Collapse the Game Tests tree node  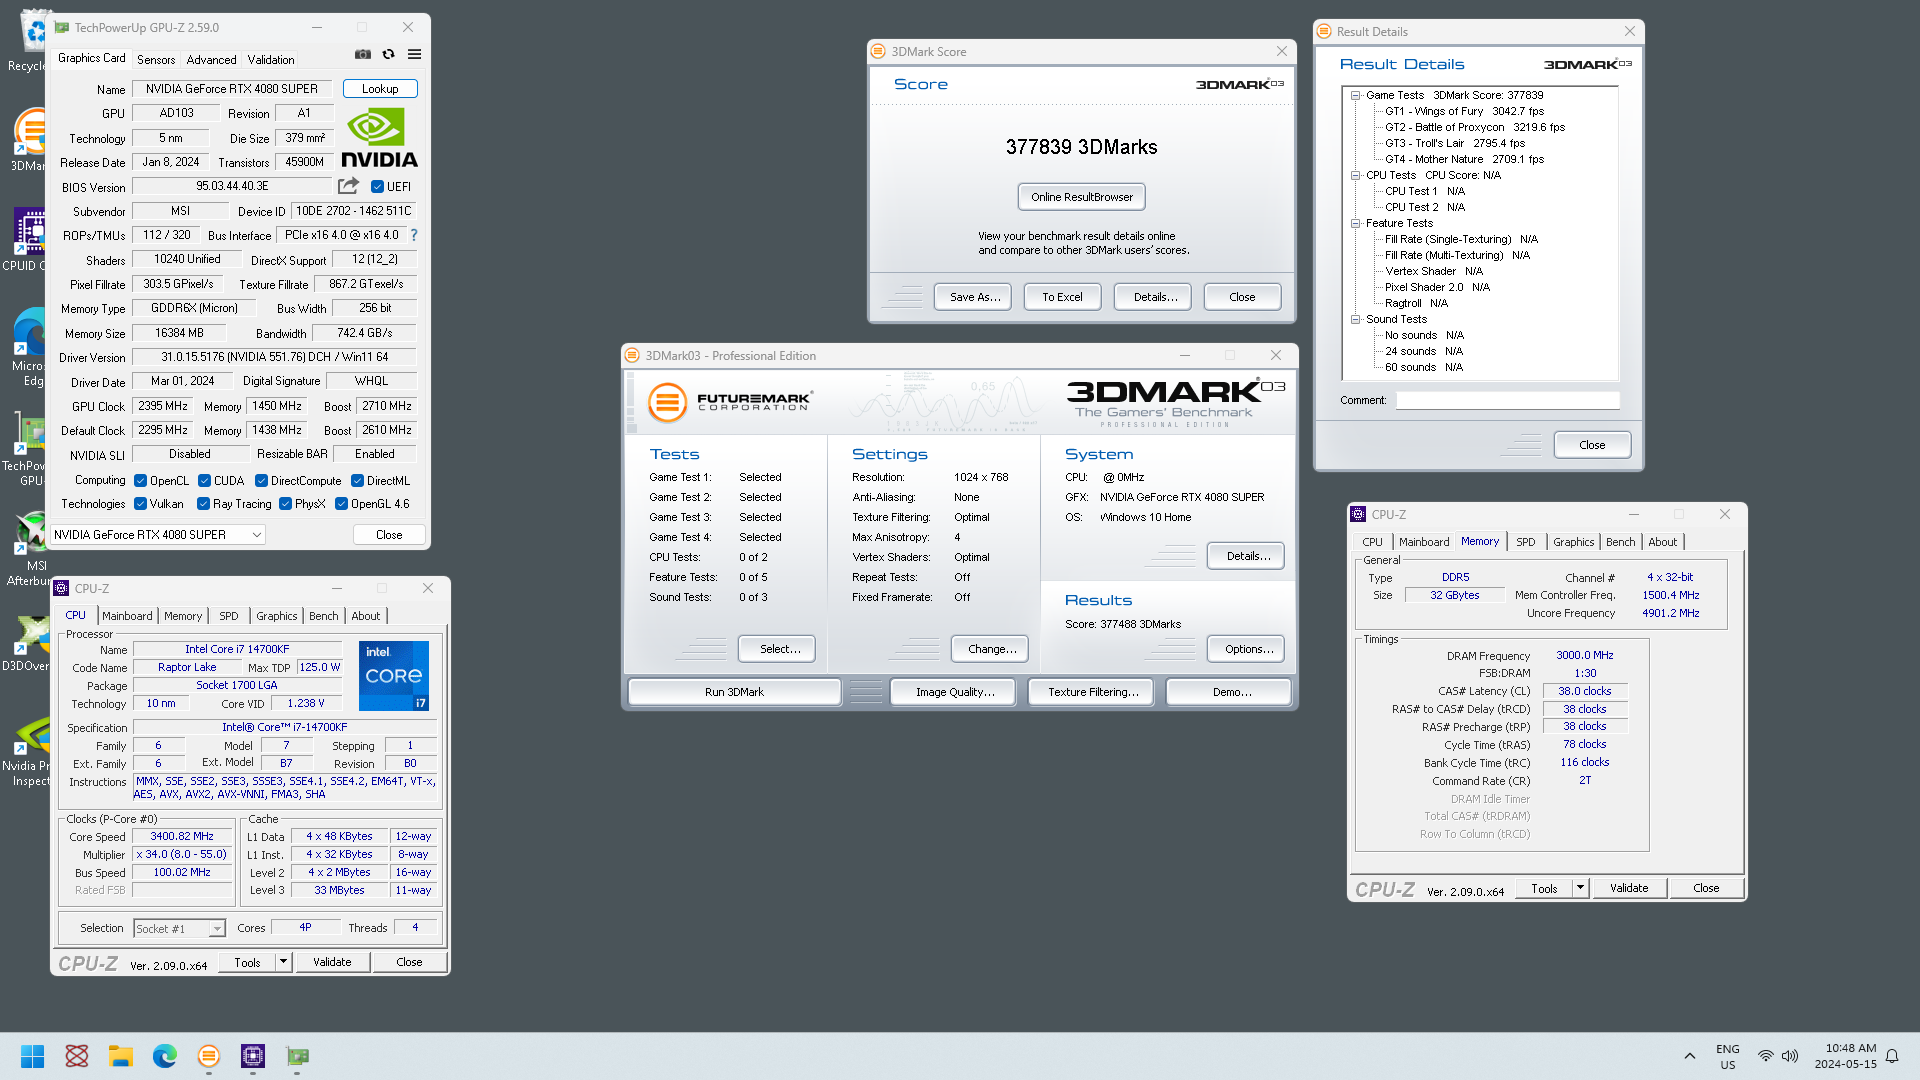pos(1356,96)
